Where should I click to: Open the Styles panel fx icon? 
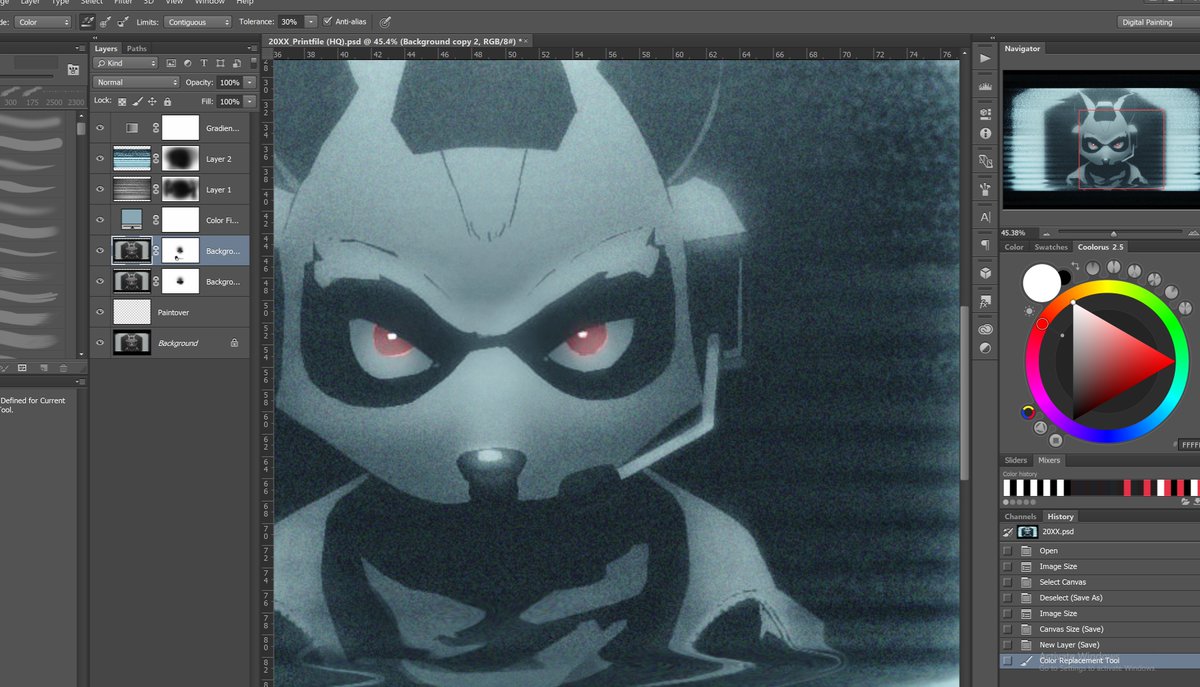(x=985, y=301)
